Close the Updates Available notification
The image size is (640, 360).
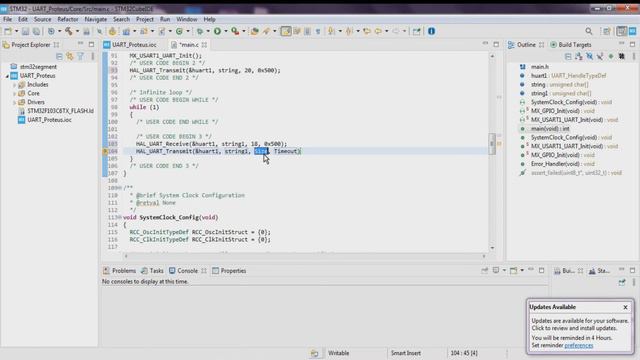625,307
